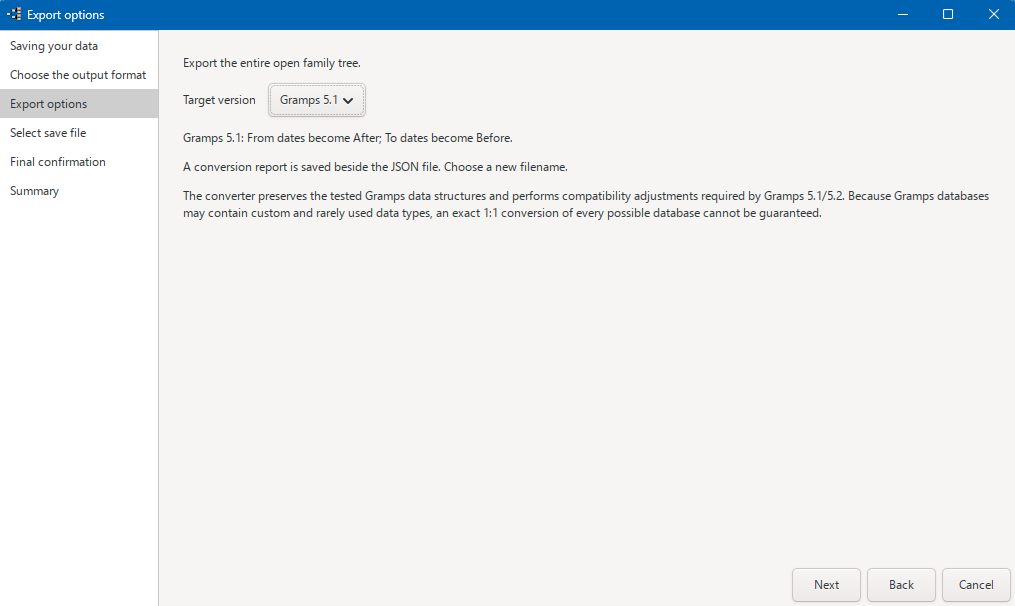Go Back to previous step
This screenshot has width=1015, height=606.
[901, 585]
